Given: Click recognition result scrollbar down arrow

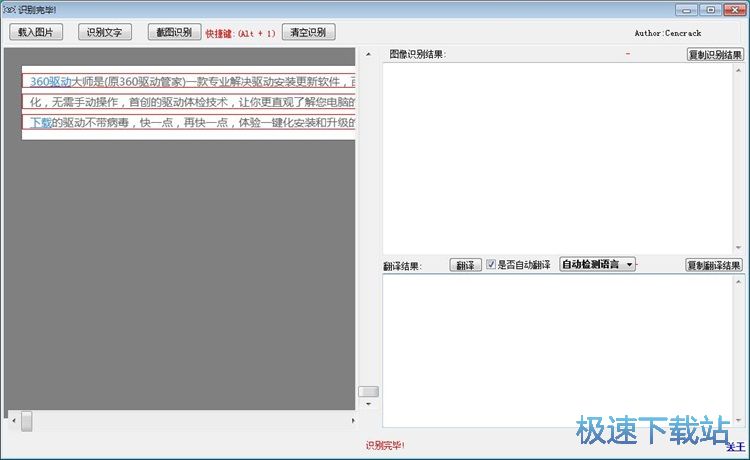Looking at the screenshot, I should (739, 247).
